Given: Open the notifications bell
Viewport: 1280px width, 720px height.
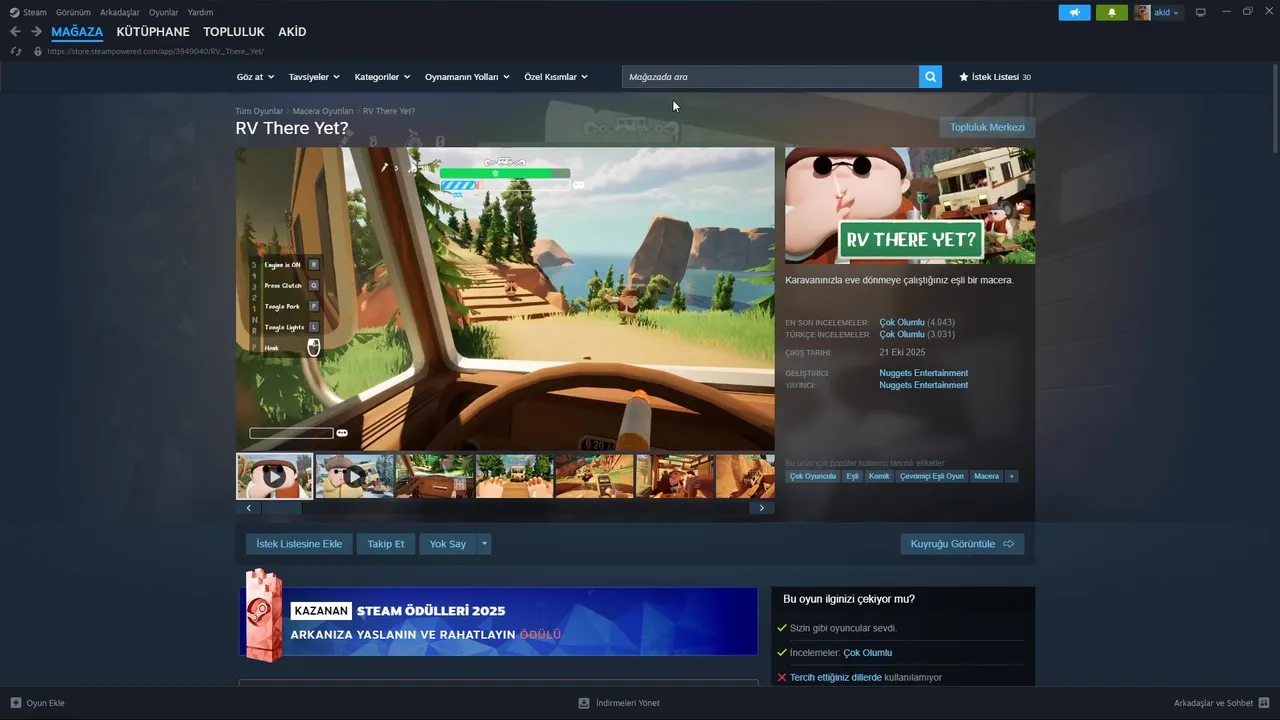Looking at the screenshot, I should [1111, 12].
